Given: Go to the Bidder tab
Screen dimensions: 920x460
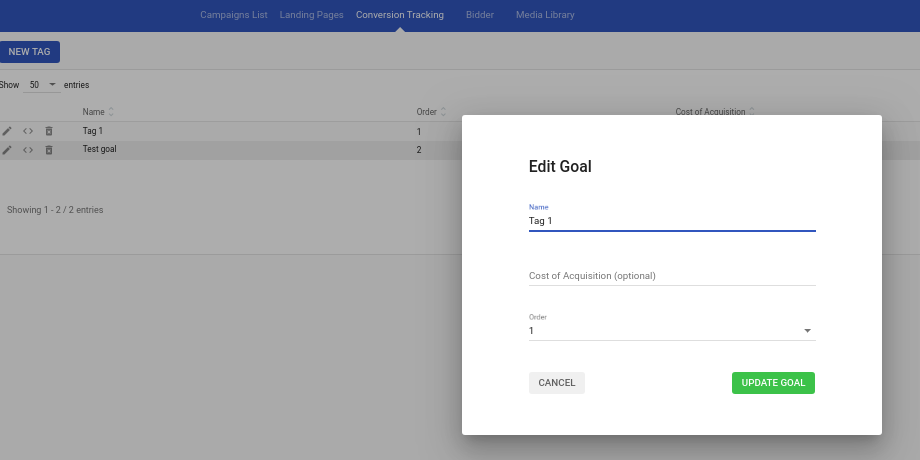Looking at the screenshot, I should (480, 15).
